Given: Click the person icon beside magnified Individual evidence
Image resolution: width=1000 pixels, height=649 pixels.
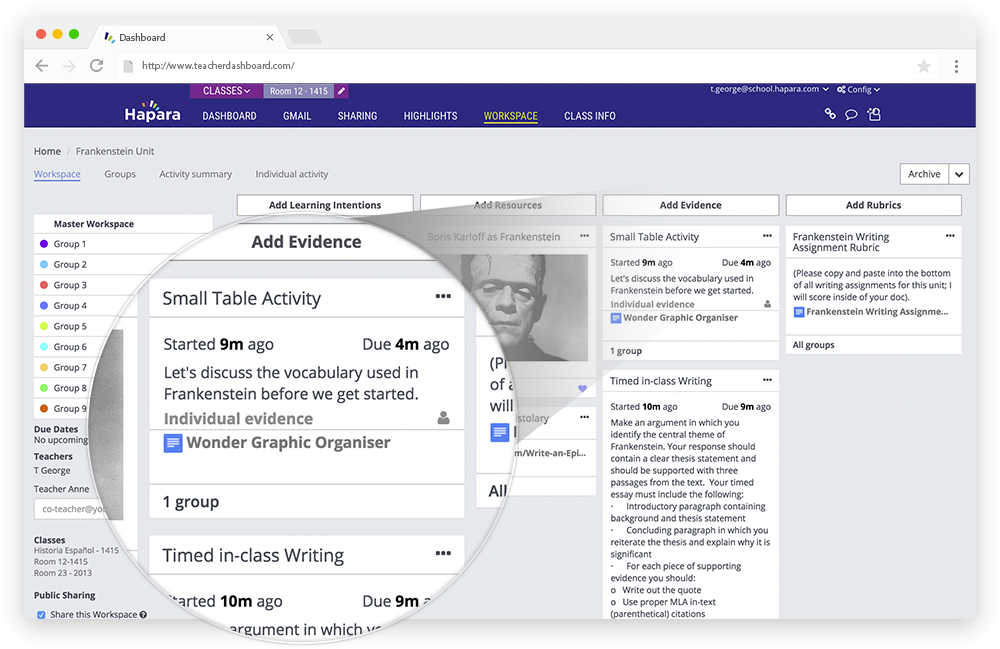Looking at the screenshot, I should (443, 418).
